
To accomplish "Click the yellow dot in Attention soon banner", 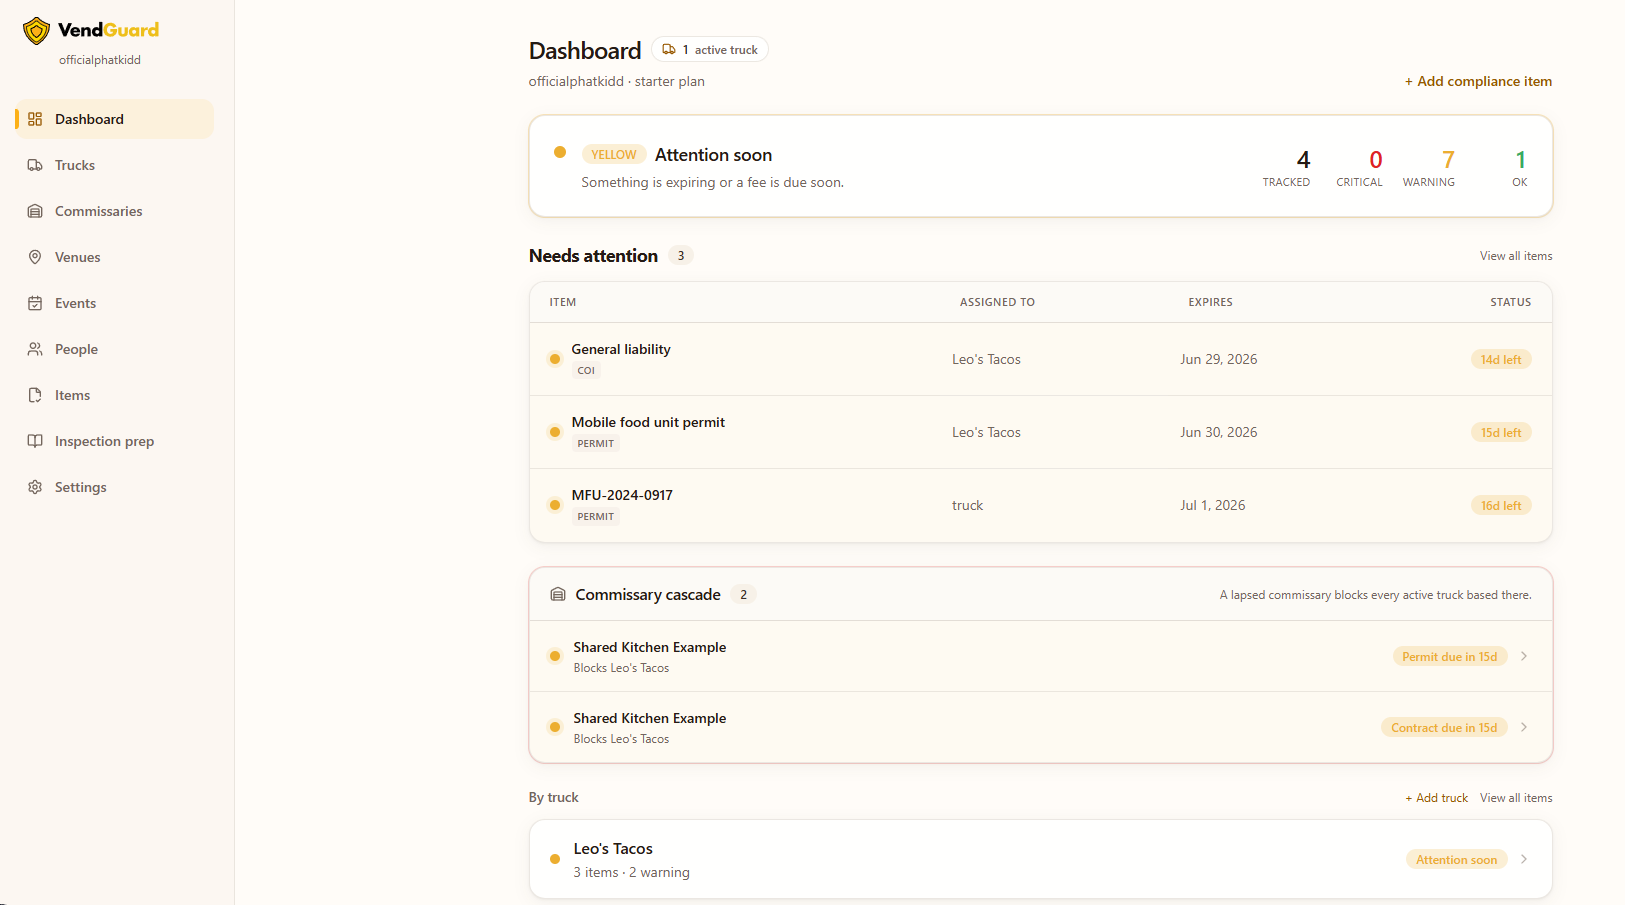I will (560, 152).
